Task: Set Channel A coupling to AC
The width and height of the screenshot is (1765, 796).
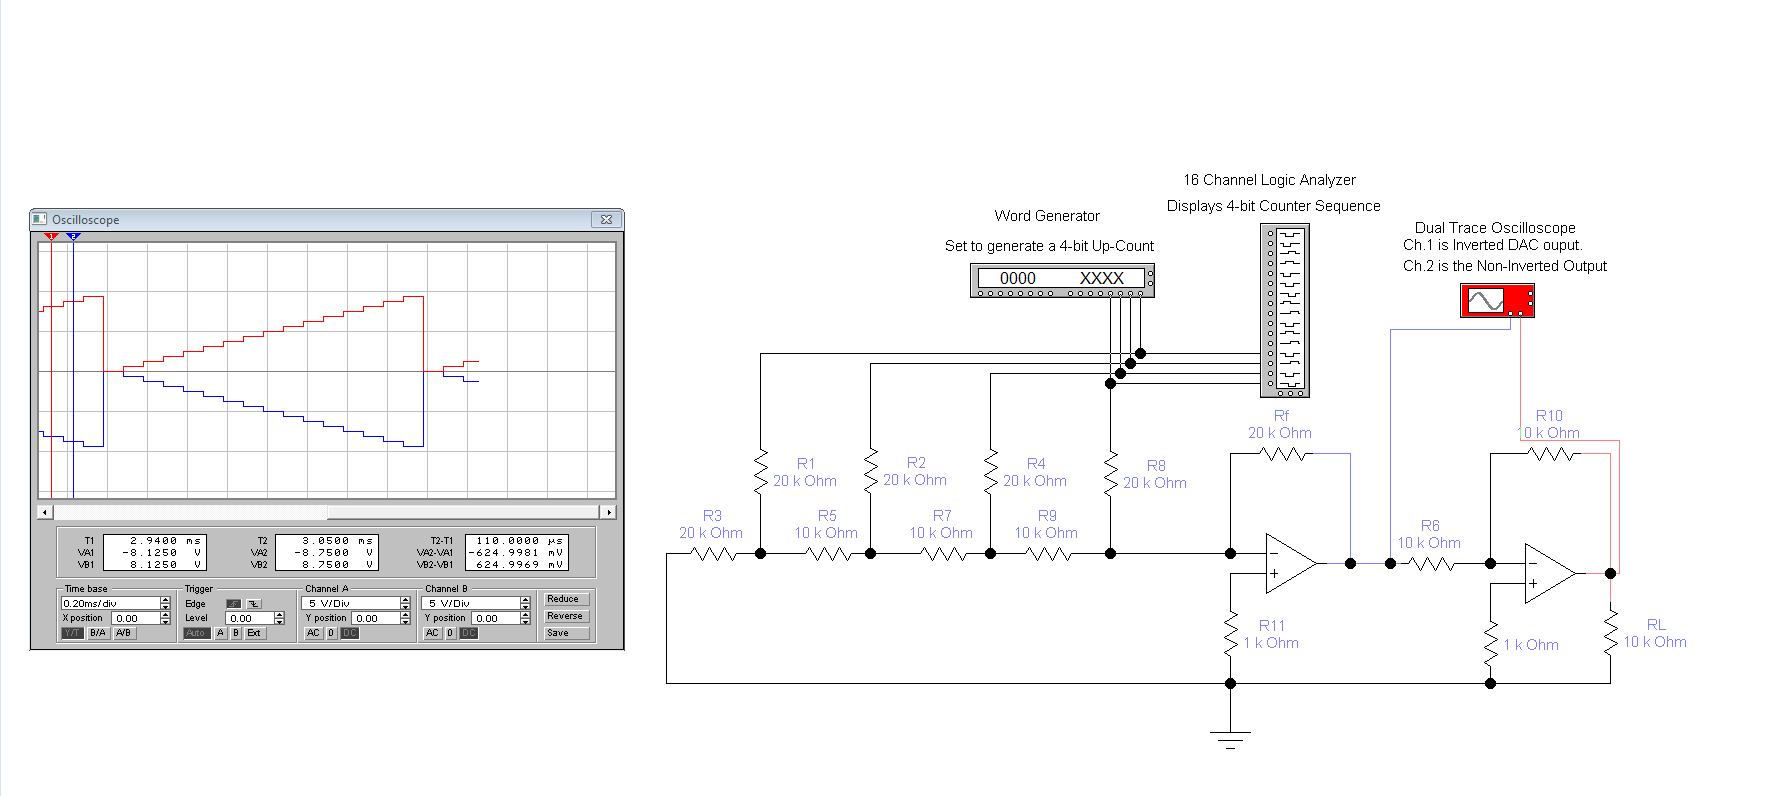Action: click(x=313, y=633)
